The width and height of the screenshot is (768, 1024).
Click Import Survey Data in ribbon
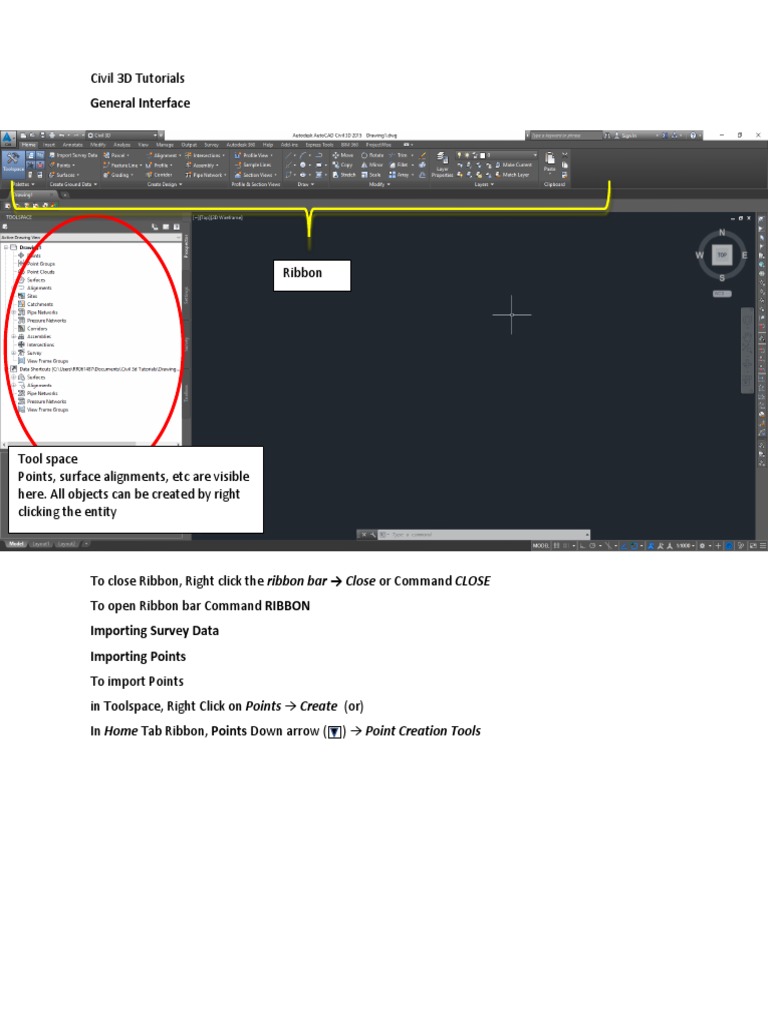click(73, 155)
